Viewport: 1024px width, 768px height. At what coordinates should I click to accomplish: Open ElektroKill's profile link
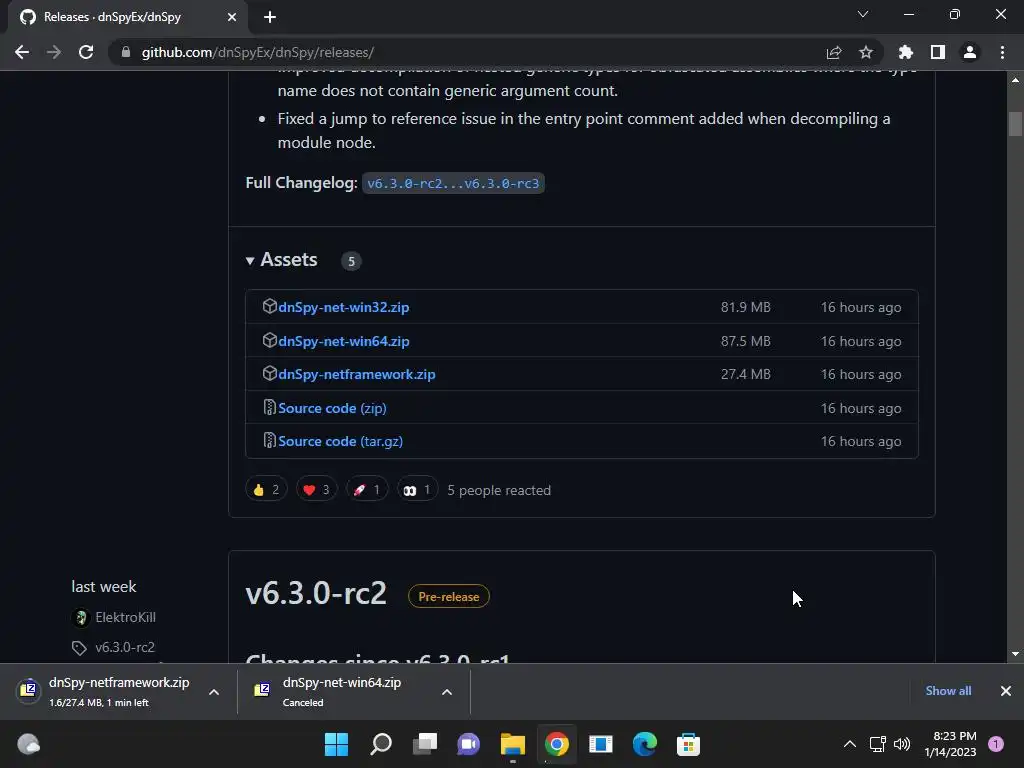click(x=125, y=617)
